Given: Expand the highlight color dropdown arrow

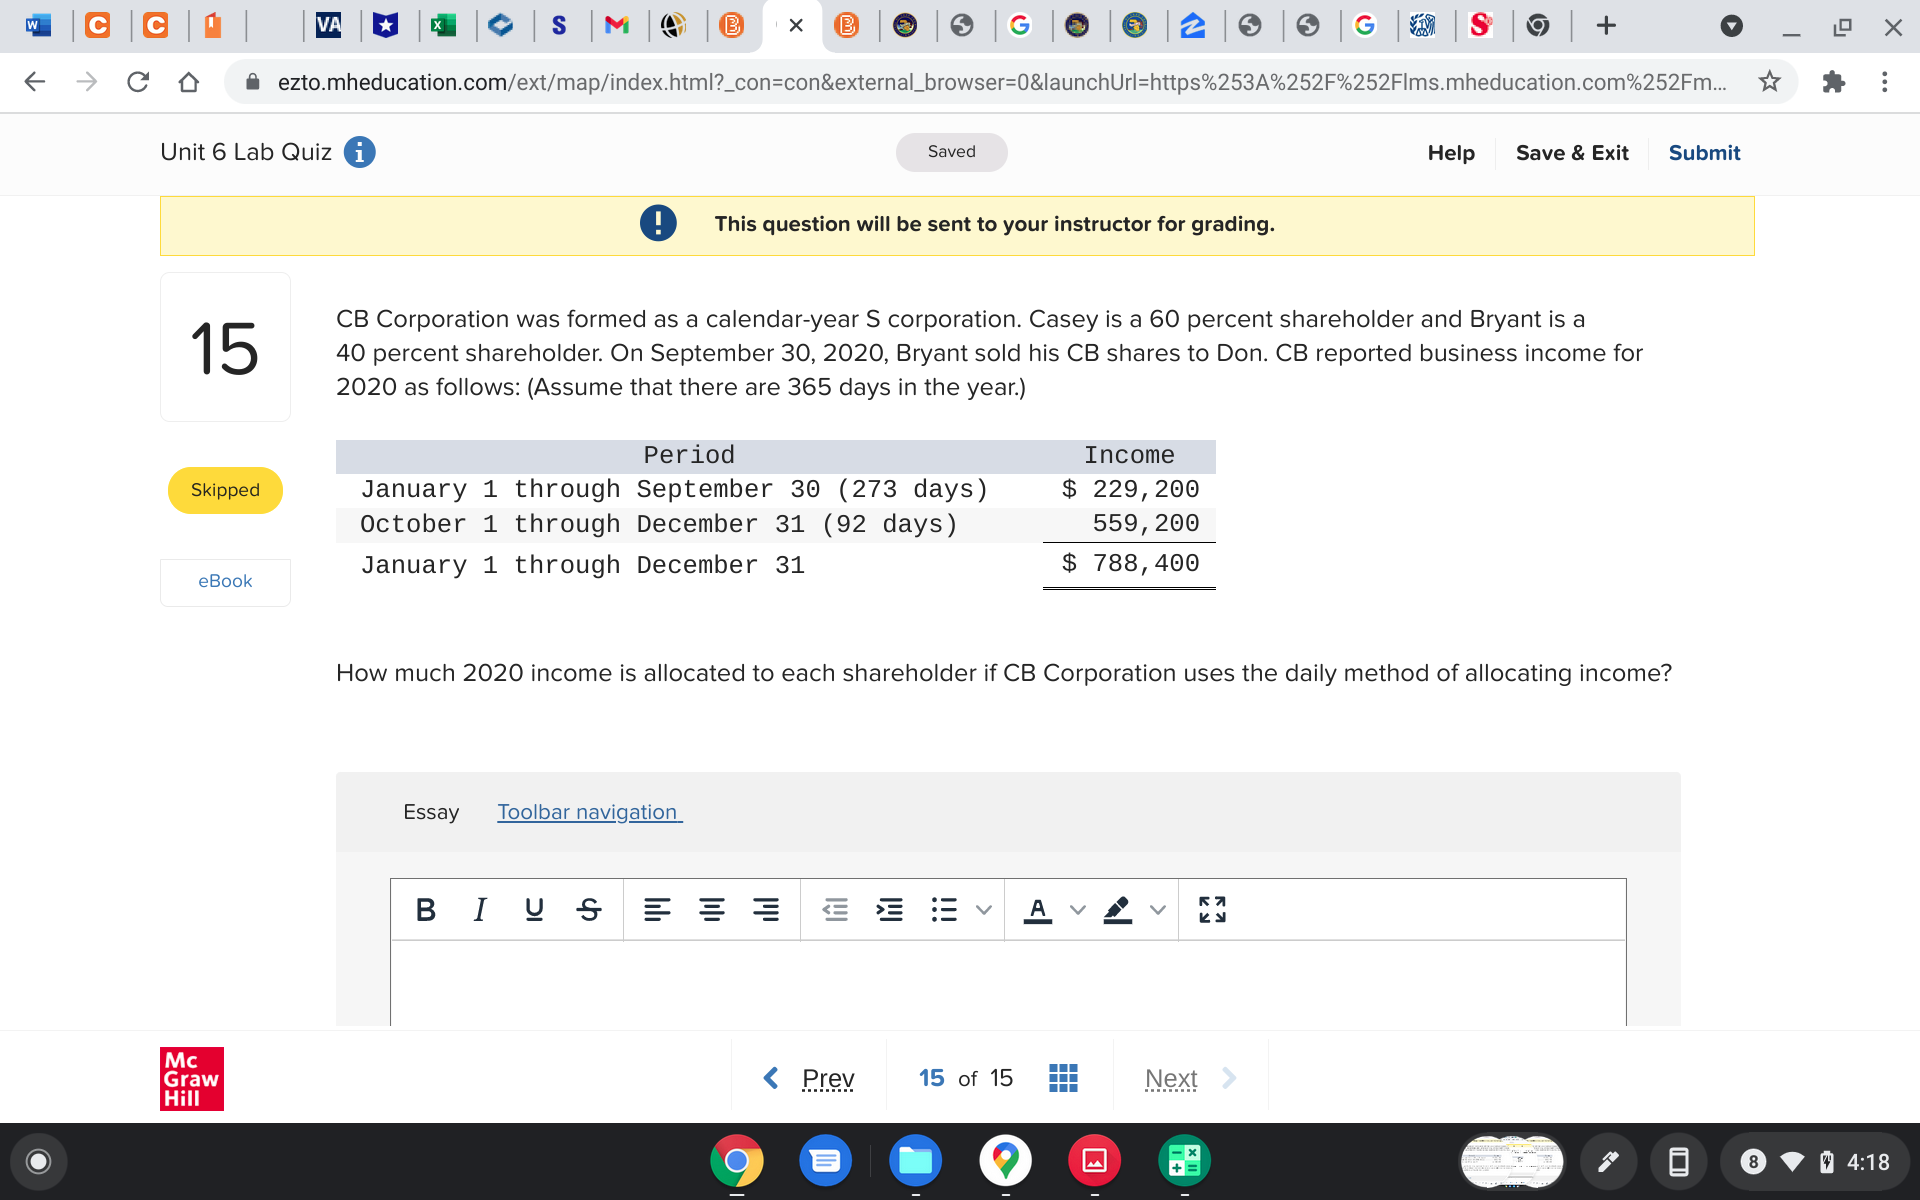Looking at the screenshot, I should [x=1158, y=909].
